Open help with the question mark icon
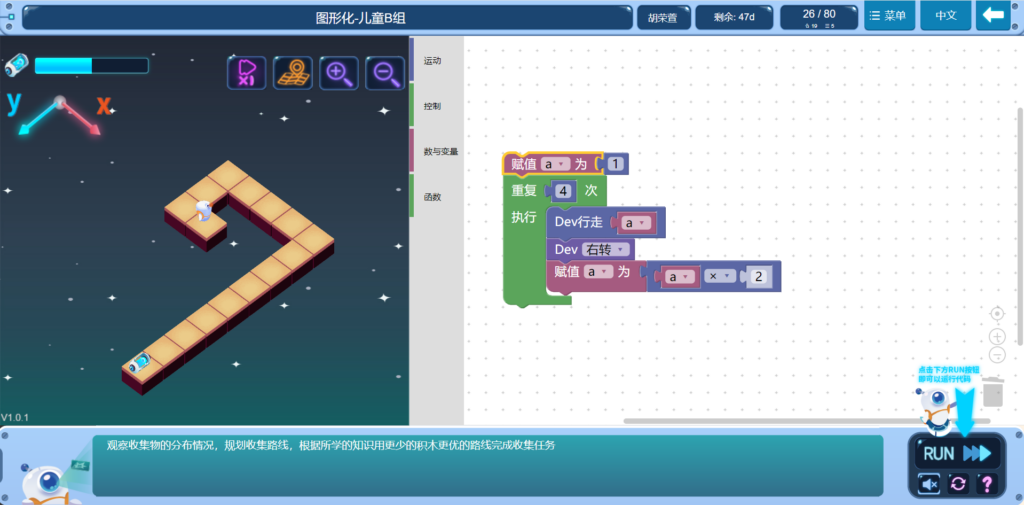1024x505 pixels. point(987,484)
